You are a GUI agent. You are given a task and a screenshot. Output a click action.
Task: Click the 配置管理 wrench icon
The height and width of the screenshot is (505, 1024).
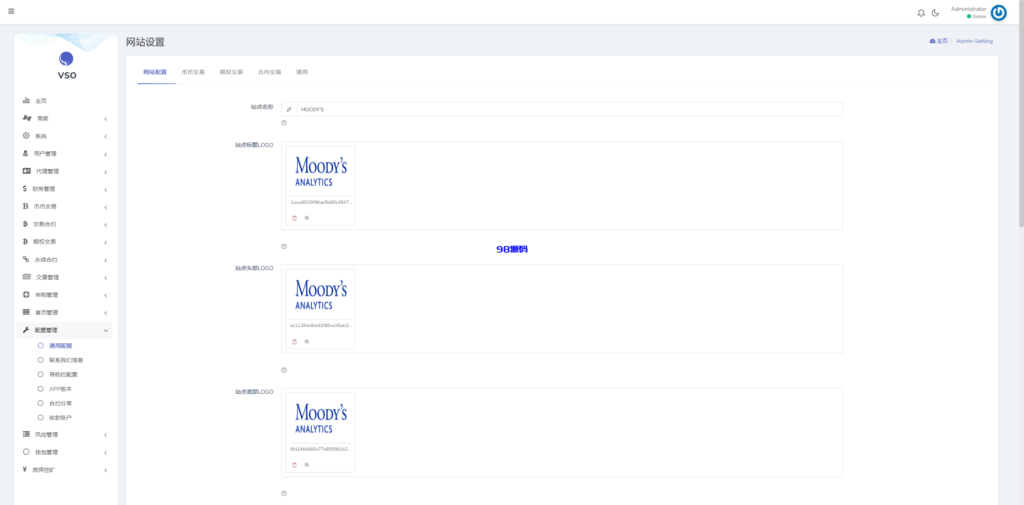pyautogui.click(x=26, y=331)
